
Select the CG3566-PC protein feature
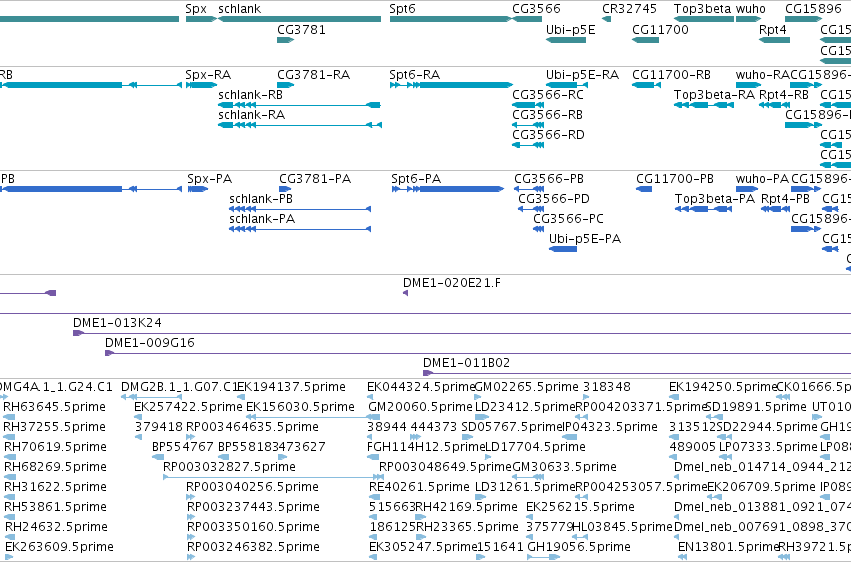click(538, 229)
